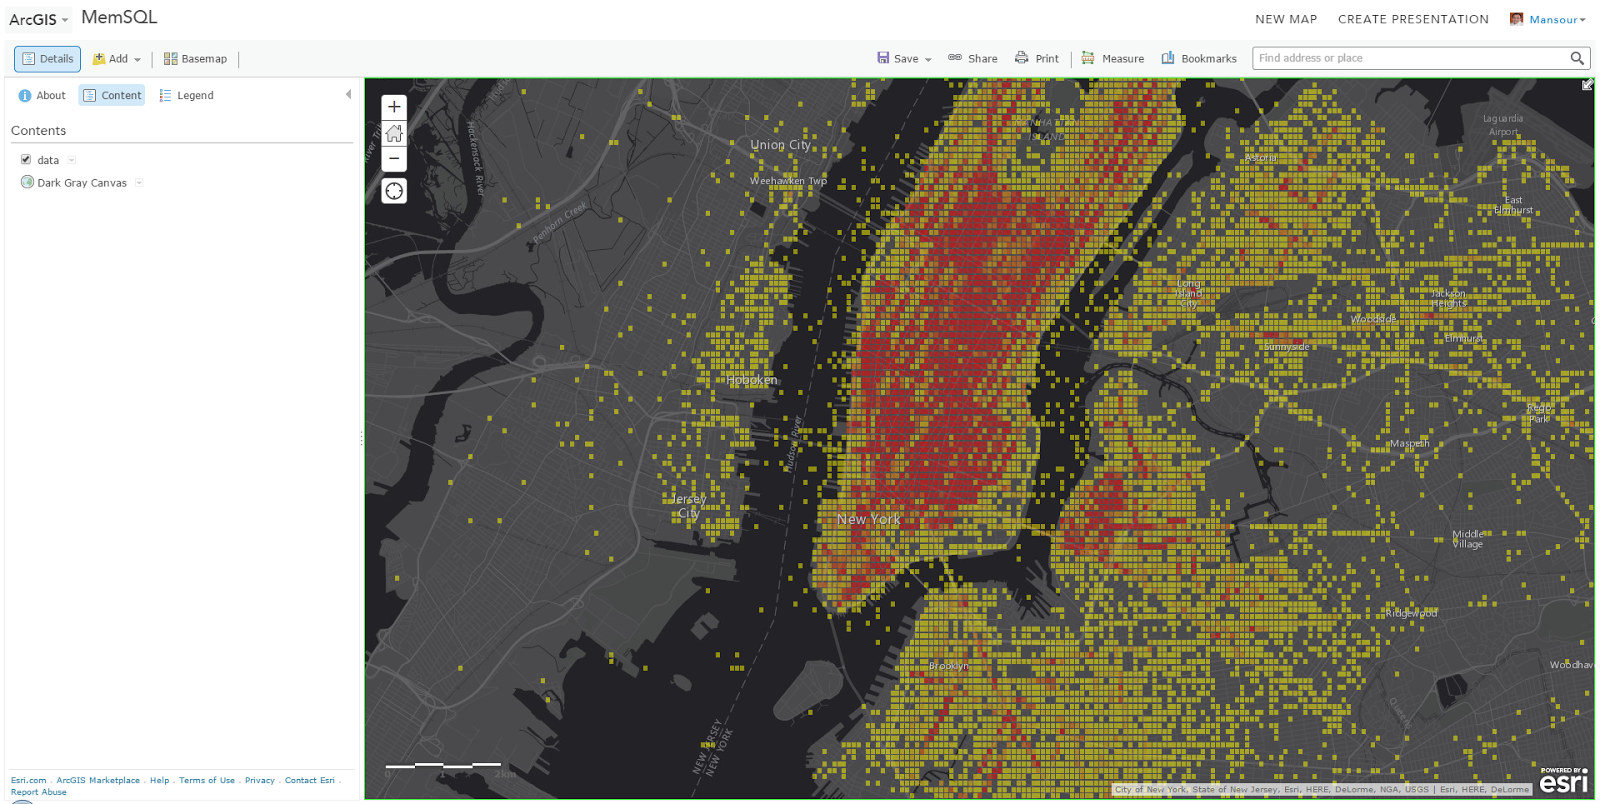Click the Brooklyn label on the map

[x=948, y=666]
